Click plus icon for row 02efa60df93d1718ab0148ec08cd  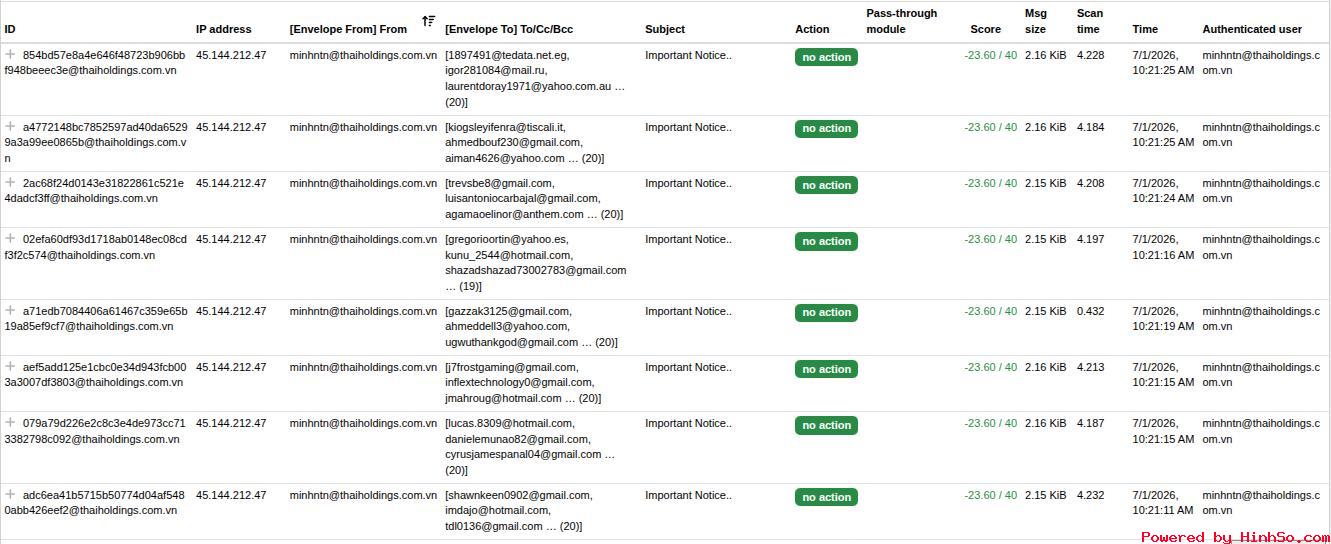11,239
